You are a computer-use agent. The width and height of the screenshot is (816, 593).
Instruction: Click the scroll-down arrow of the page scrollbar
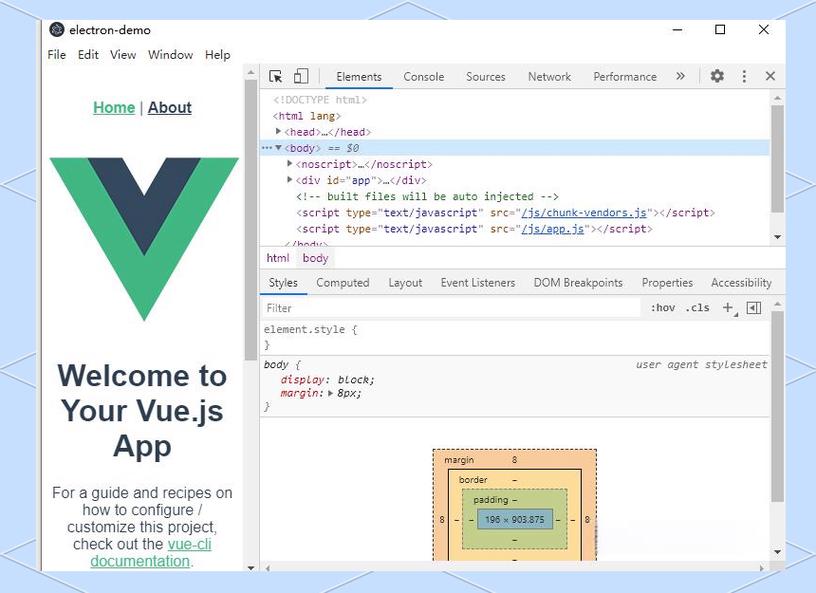point(251,567)
